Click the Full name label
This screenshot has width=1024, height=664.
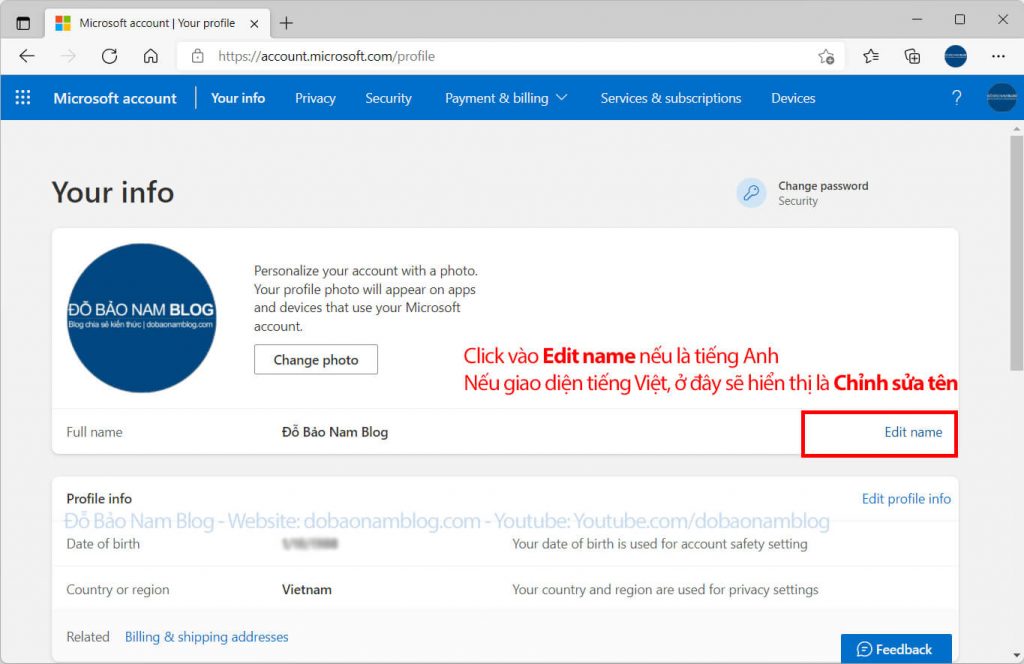pos(94,432)
